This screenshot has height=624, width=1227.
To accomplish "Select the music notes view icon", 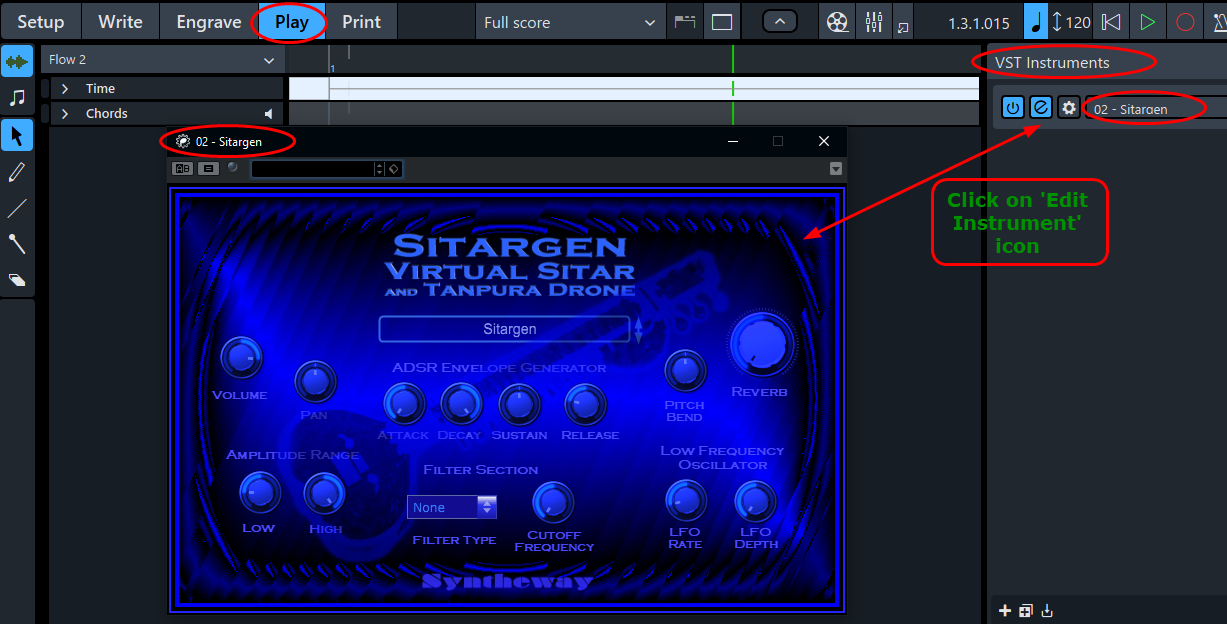I will click(17, 97).
